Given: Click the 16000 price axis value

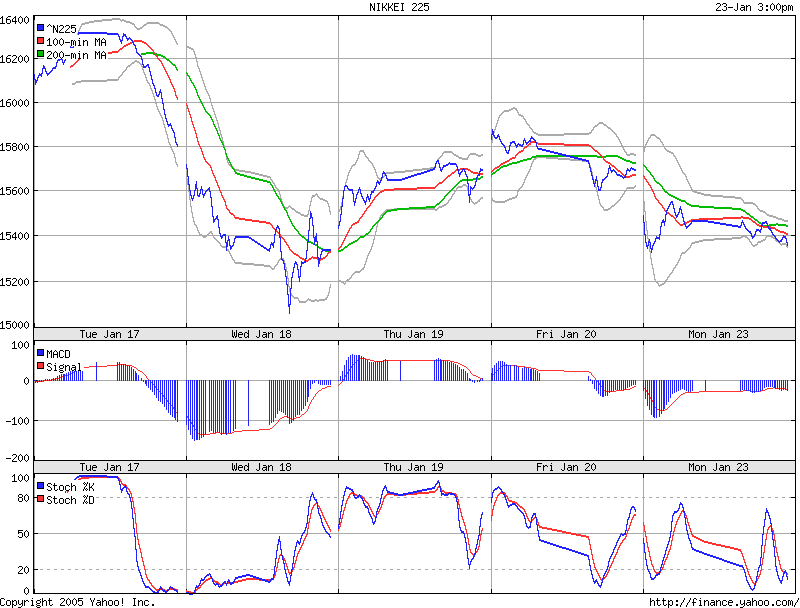Looking at the screenshot, I should (x=15, y=103).
